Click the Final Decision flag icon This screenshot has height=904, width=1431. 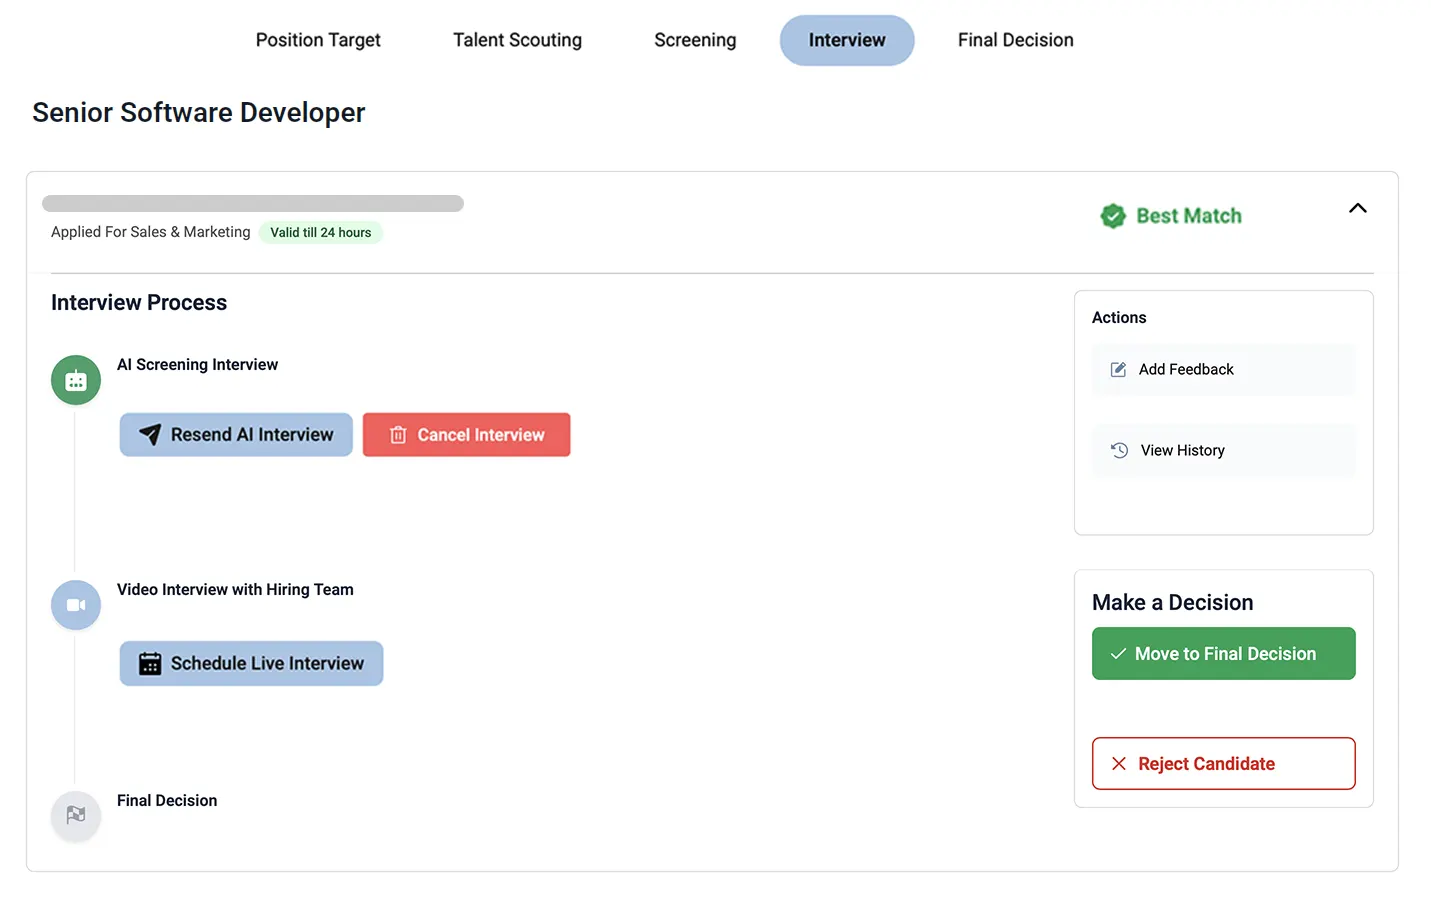75,815
